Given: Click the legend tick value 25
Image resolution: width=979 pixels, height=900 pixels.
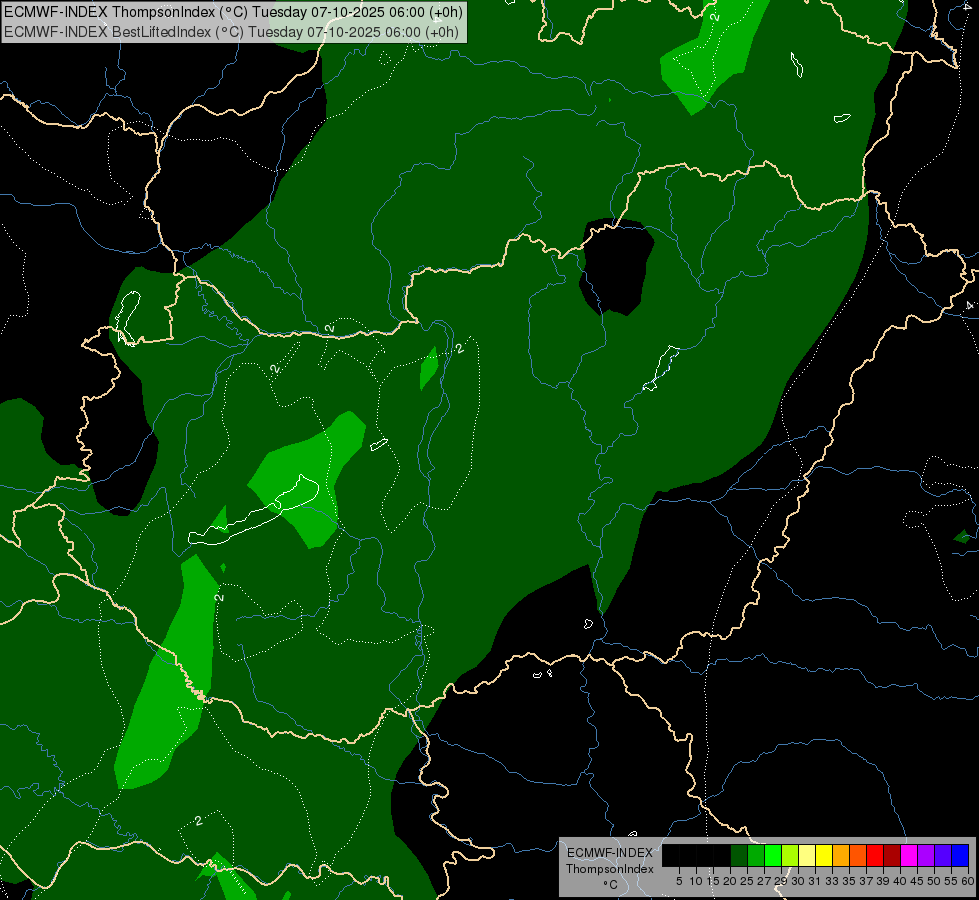Looking at the screenshot, I should tap(747, 881).
